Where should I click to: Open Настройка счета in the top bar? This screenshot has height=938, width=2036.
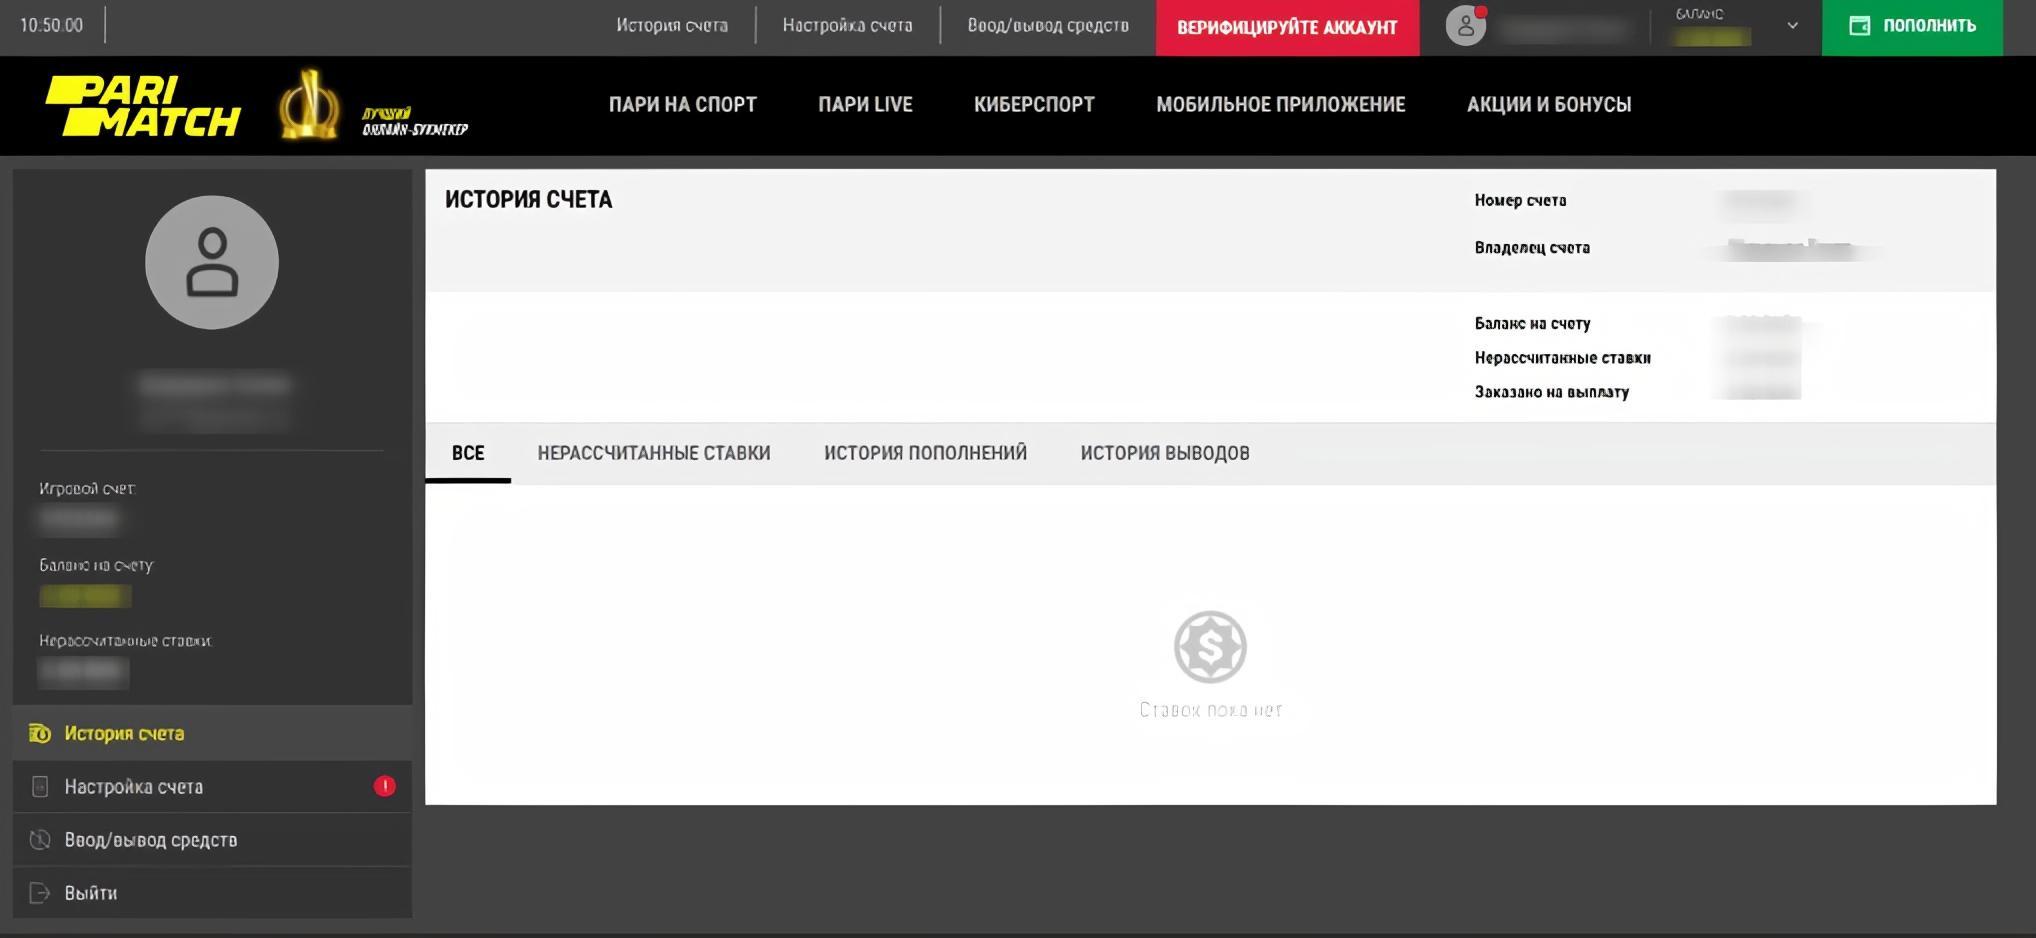(847, 25)
